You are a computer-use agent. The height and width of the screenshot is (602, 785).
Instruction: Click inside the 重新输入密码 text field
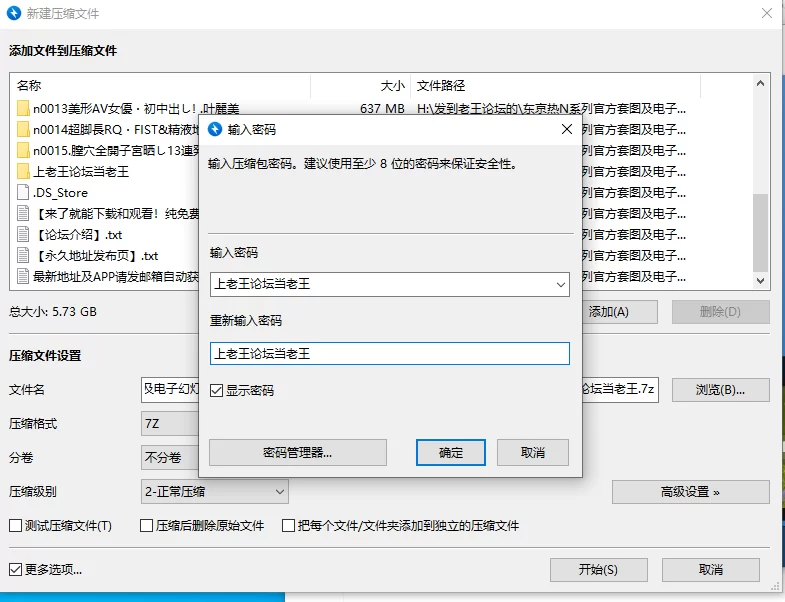pos(389,354)
